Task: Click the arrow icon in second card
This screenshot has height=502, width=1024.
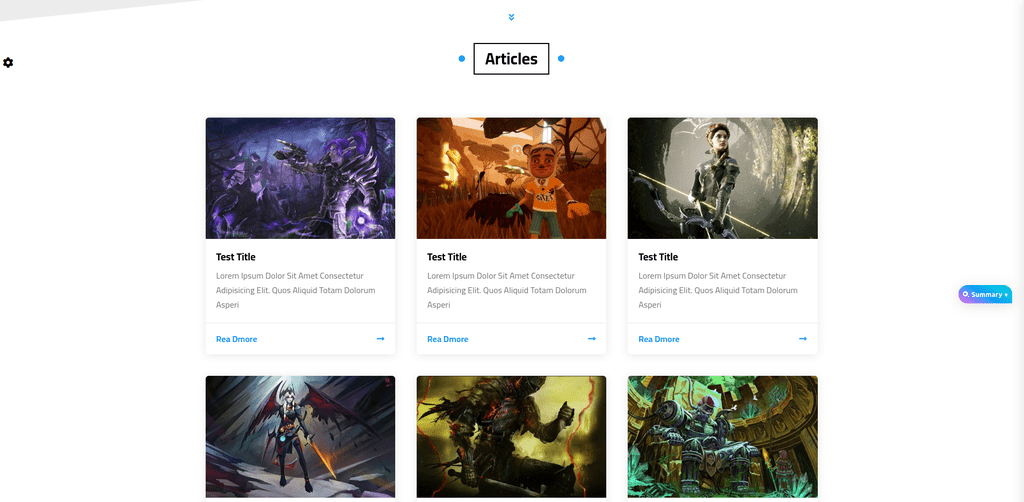Action: [592, 339]
